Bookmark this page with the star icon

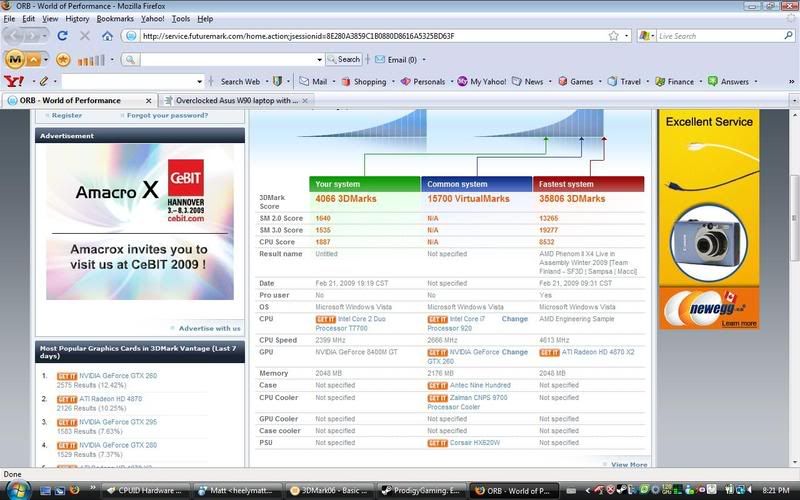(x=614, y=36)
